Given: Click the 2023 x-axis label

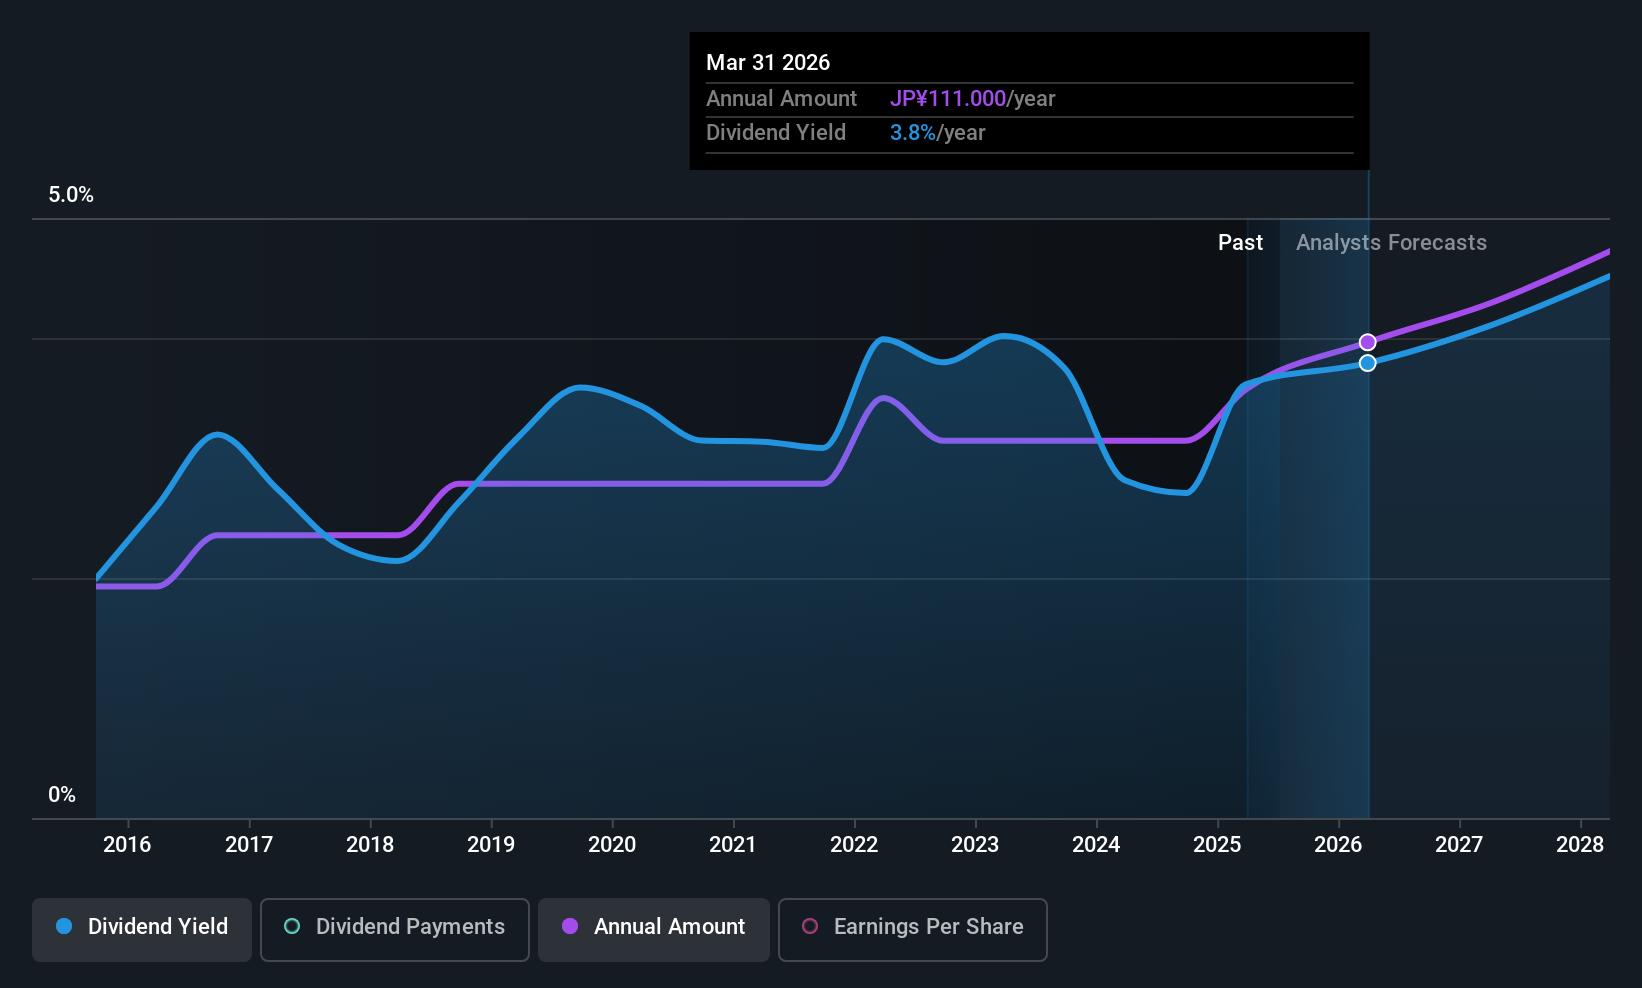Looking at the screenshot, I should point(975,845).
